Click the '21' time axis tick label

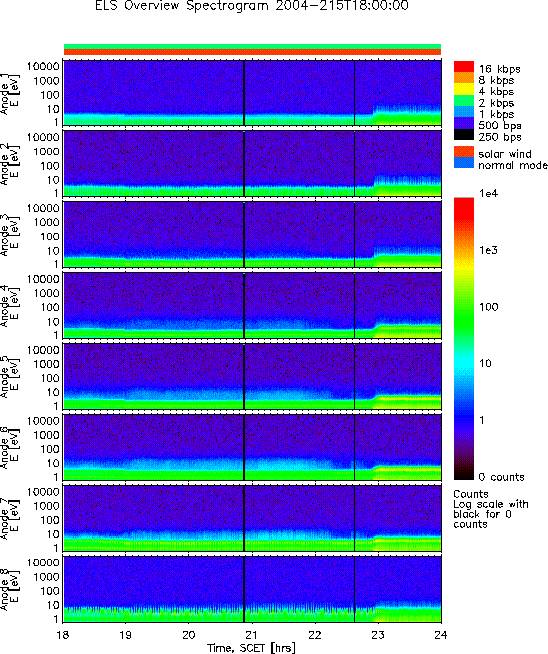click(252, 635)
